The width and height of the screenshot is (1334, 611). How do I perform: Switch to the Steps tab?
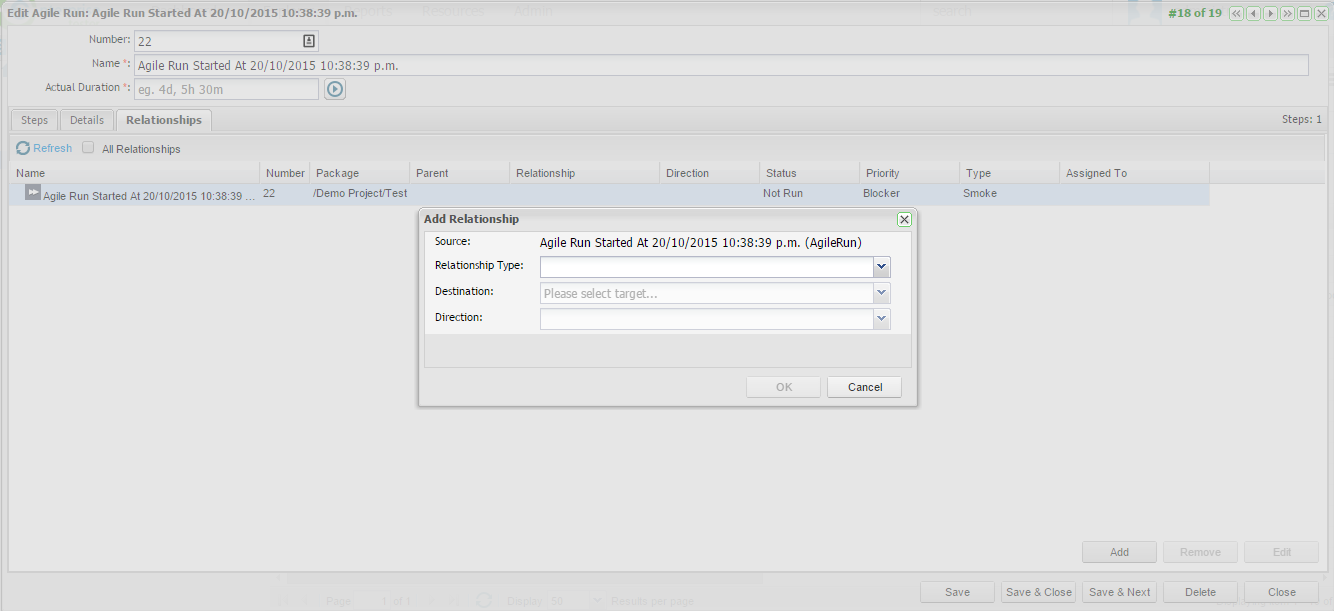tap(34, 120)
